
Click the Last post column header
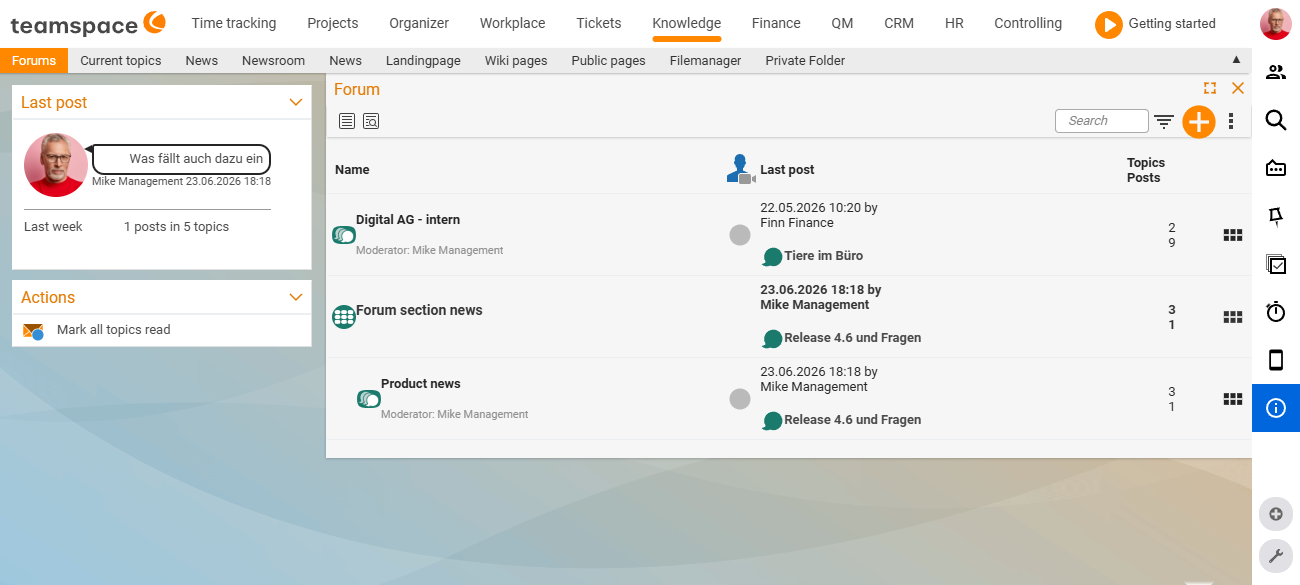click(787, 170)
